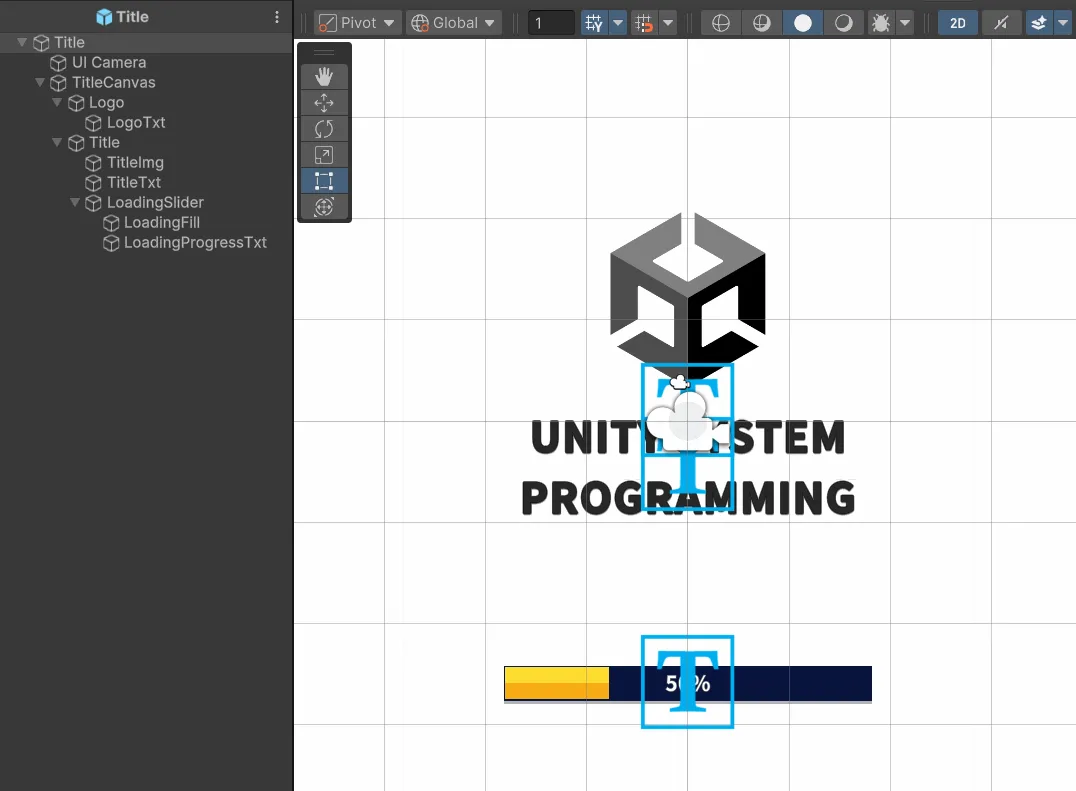The height and width of the screenshot is (791, 1076).
Task: Collapse the Logo node
Action: 57,102
